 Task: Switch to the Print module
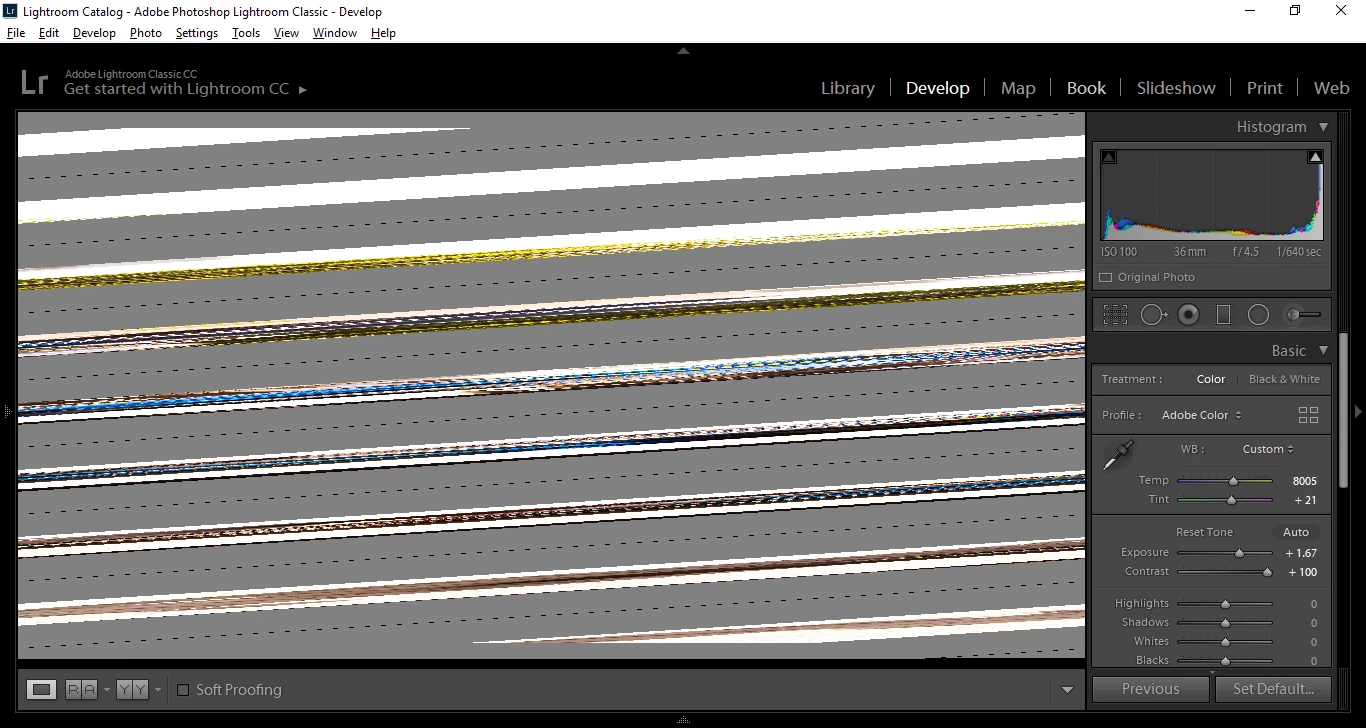click(x=1264, y=88)
